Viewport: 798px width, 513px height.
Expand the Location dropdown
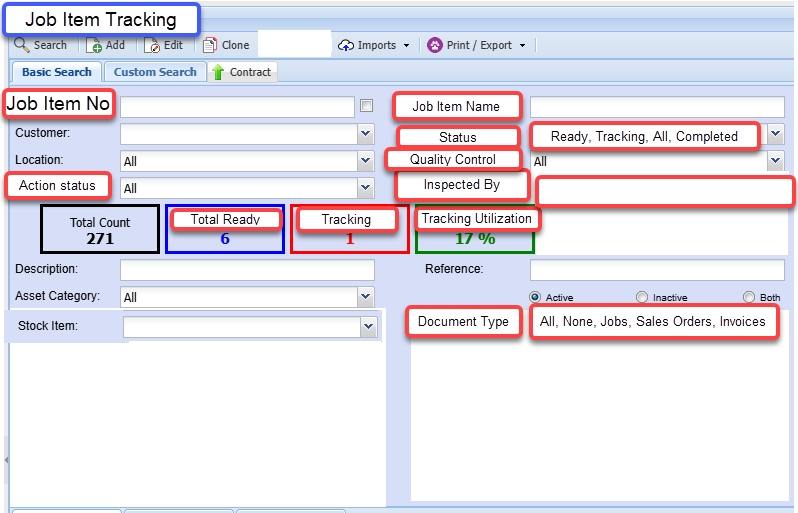(x=365, y=161)
